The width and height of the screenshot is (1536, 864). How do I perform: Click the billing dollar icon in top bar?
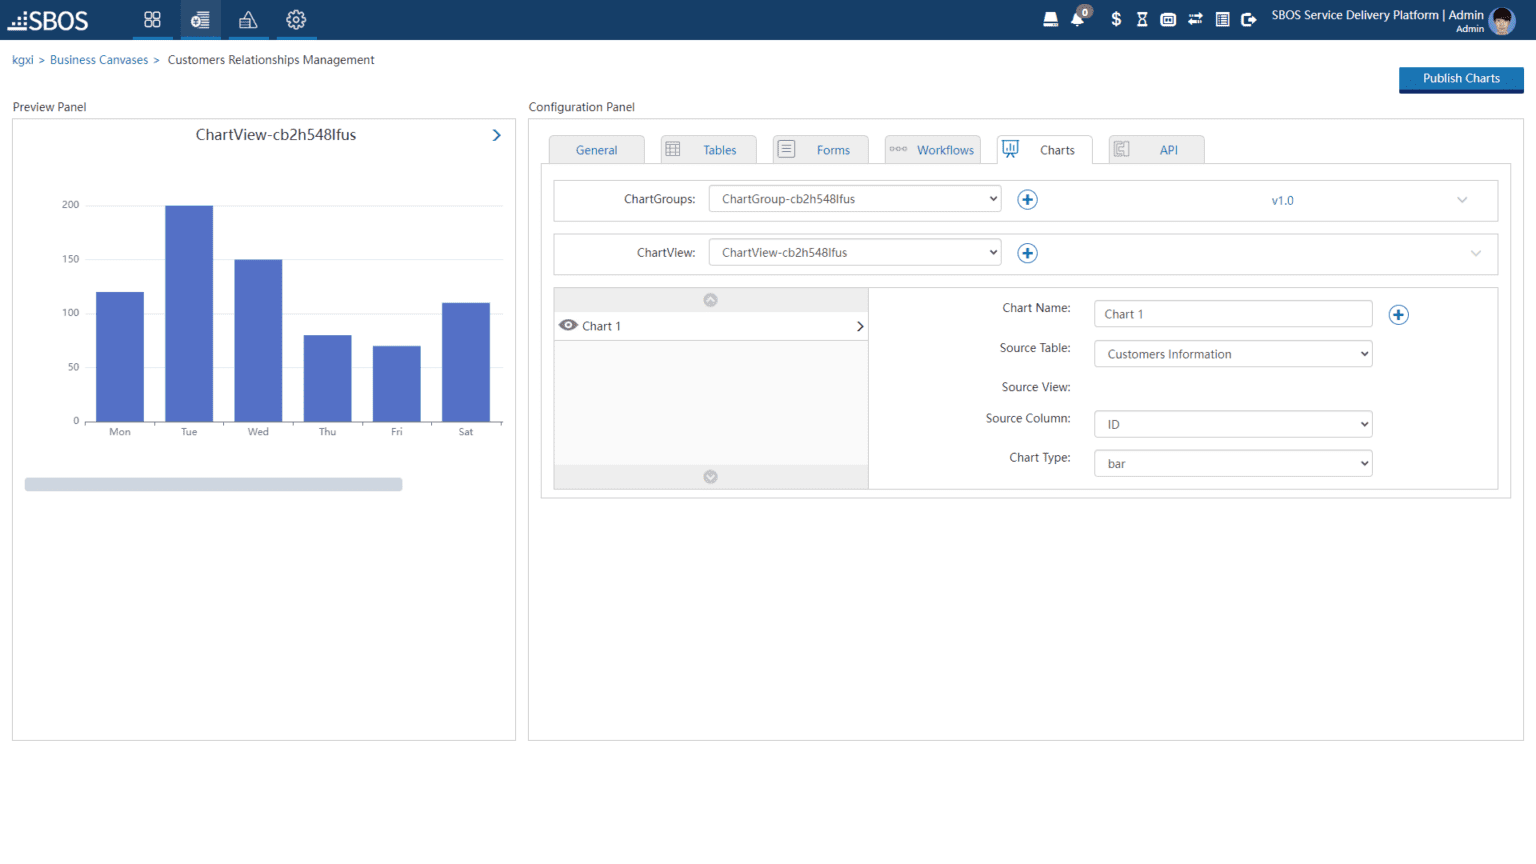pos(1116,18)
